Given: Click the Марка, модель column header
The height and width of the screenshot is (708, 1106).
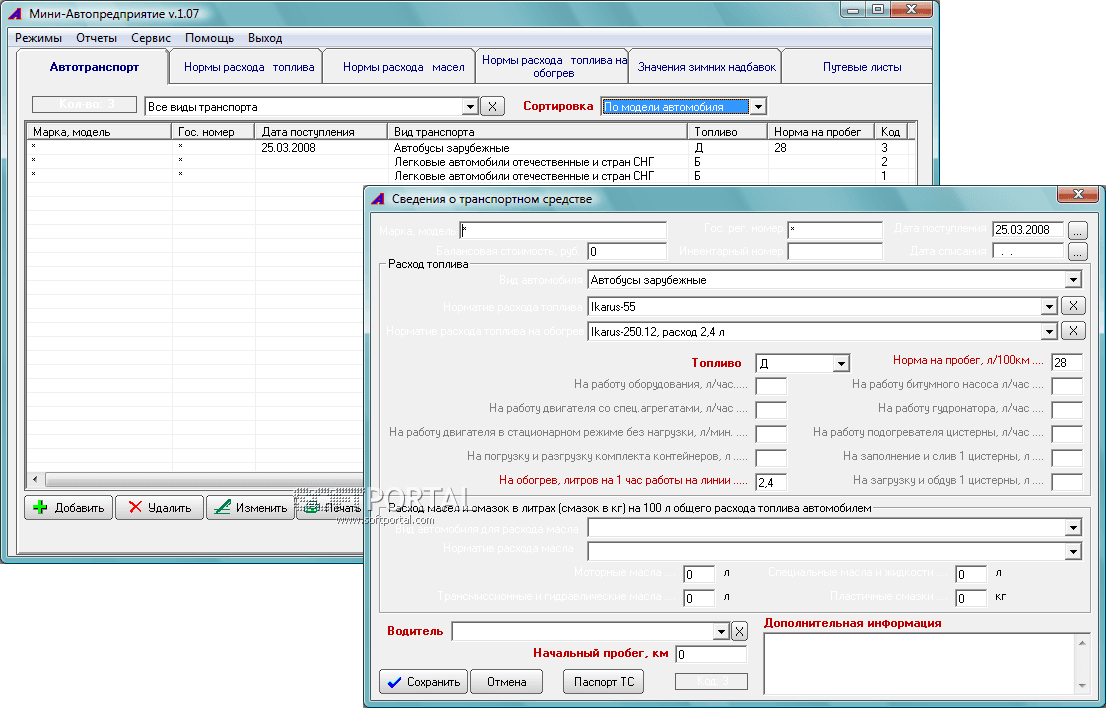Looking at the screenshot, I should [x=99, y=132].
